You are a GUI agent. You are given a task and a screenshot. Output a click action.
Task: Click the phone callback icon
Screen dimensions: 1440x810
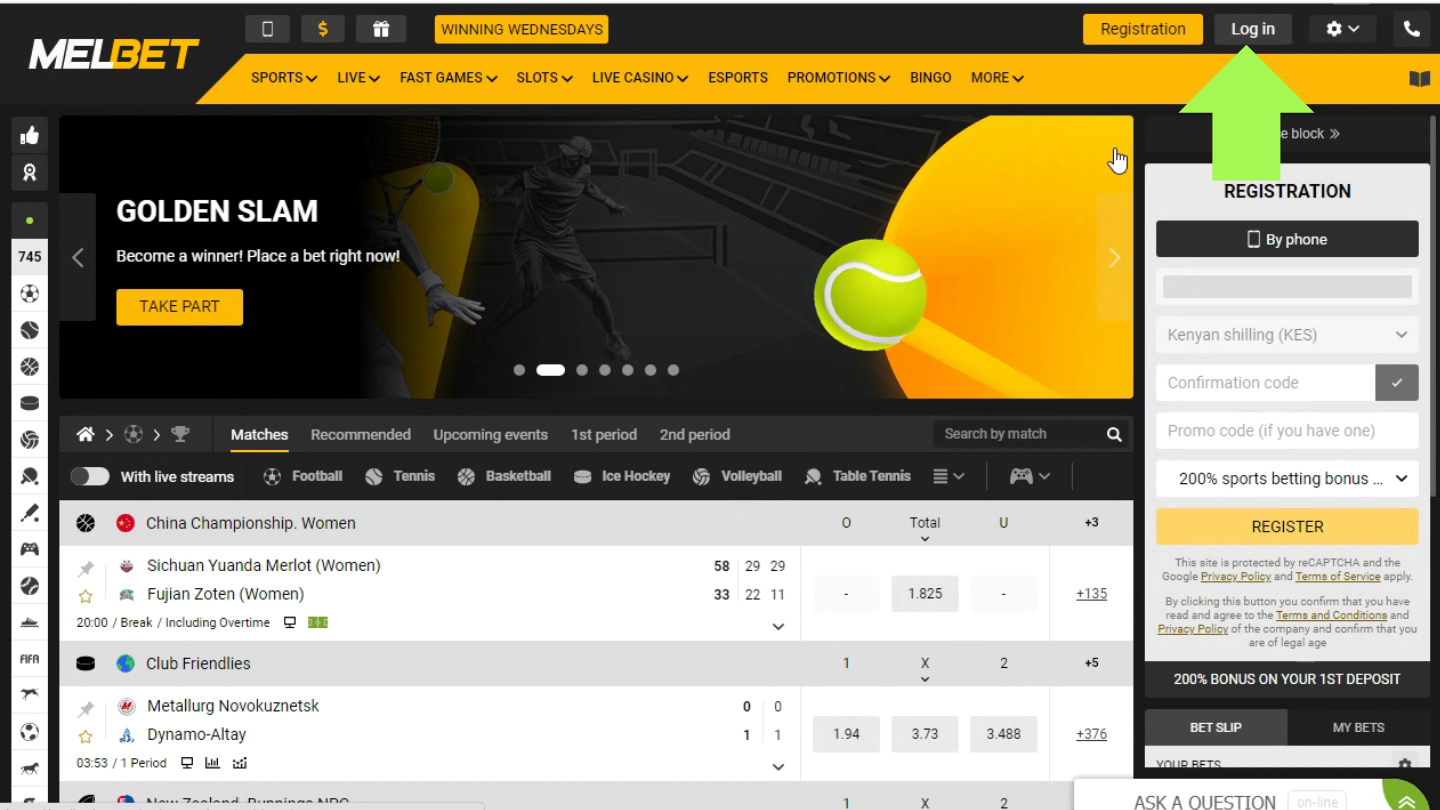[1411, 29]
